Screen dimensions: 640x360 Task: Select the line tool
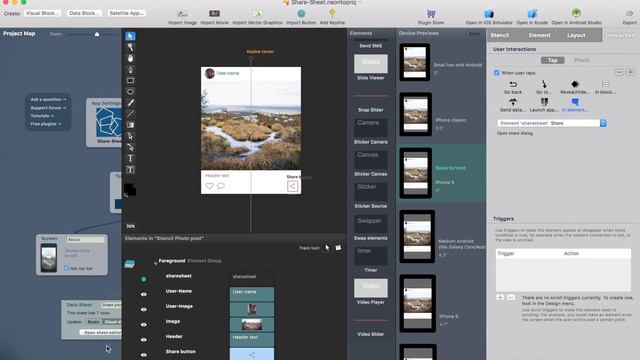click(x=130, y=114)
